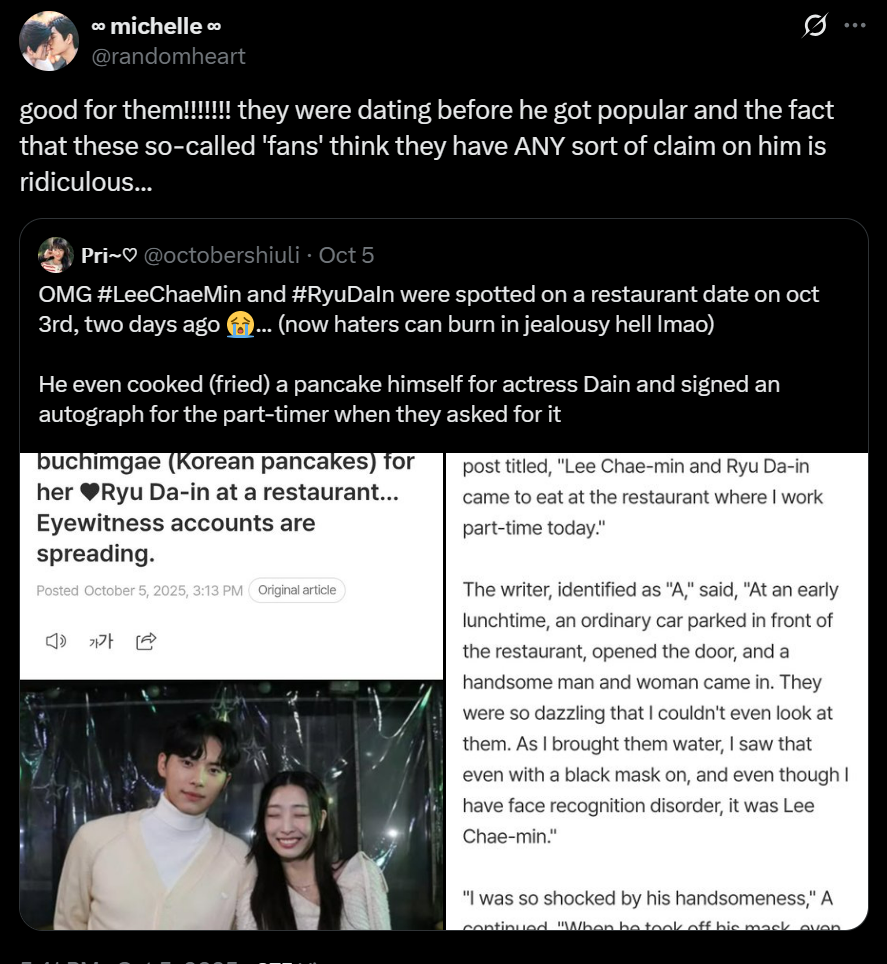The image size is (887, 964).
Task: Click the display name ∞ michelle ∞
Action: (x=156, y=27)
